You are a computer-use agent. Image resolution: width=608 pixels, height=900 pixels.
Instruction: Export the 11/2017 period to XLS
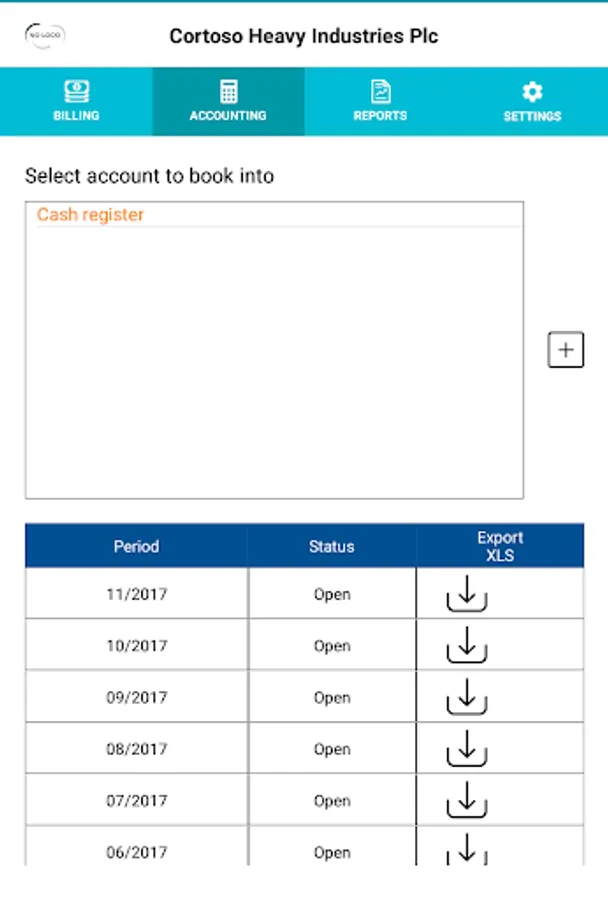click(466, 594)
